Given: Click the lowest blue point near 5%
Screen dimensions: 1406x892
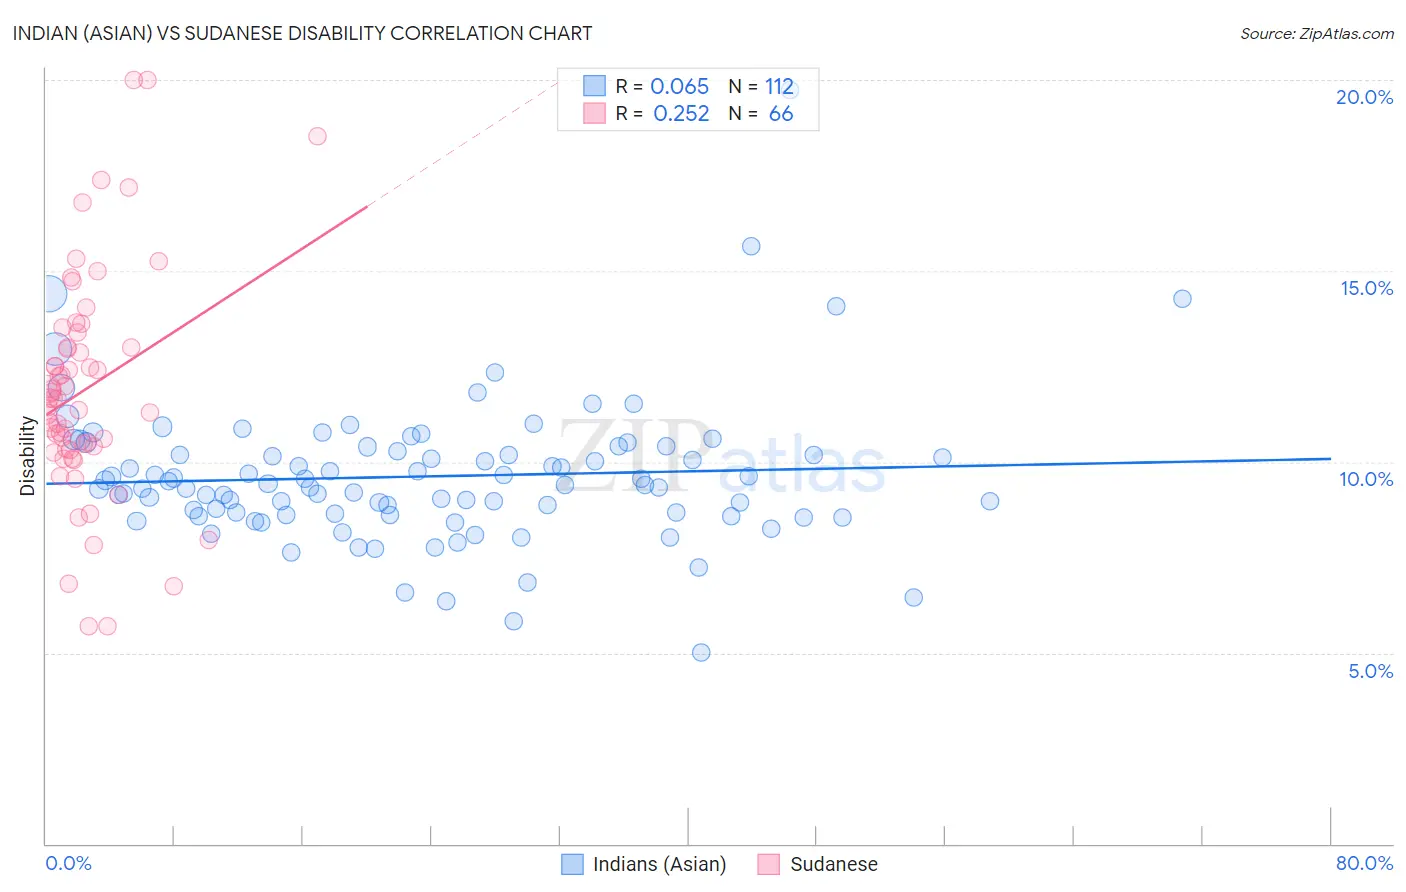Looking at the screenshot, I should pyautogui.click(x=701, y=652).
